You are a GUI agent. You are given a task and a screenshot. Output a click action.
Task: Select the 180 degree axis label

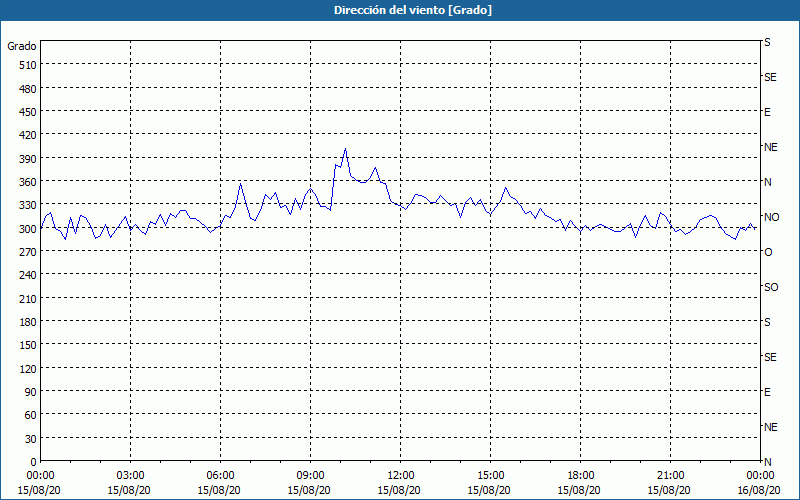pos(28,321)
